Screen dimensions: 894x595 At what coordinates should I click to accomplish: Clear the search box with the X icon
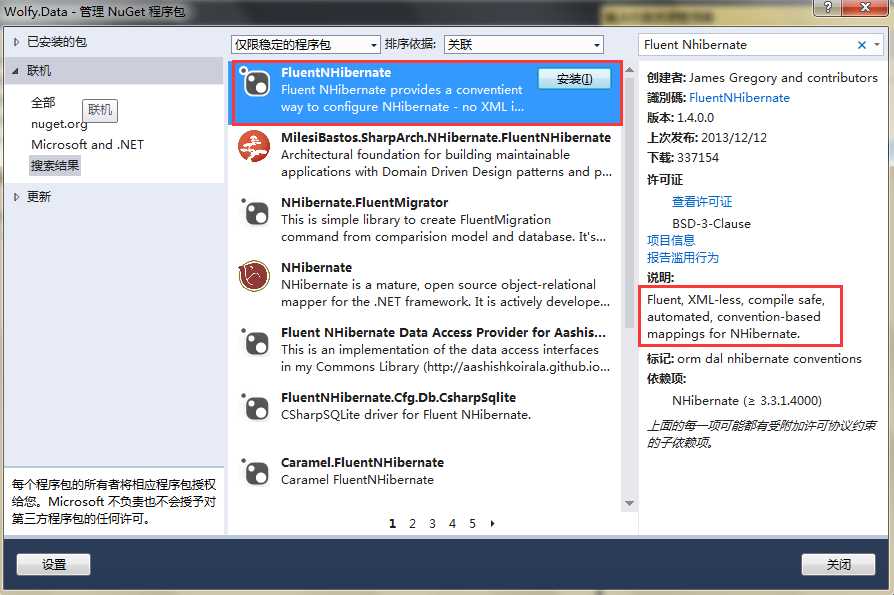(x=862, y=44)
